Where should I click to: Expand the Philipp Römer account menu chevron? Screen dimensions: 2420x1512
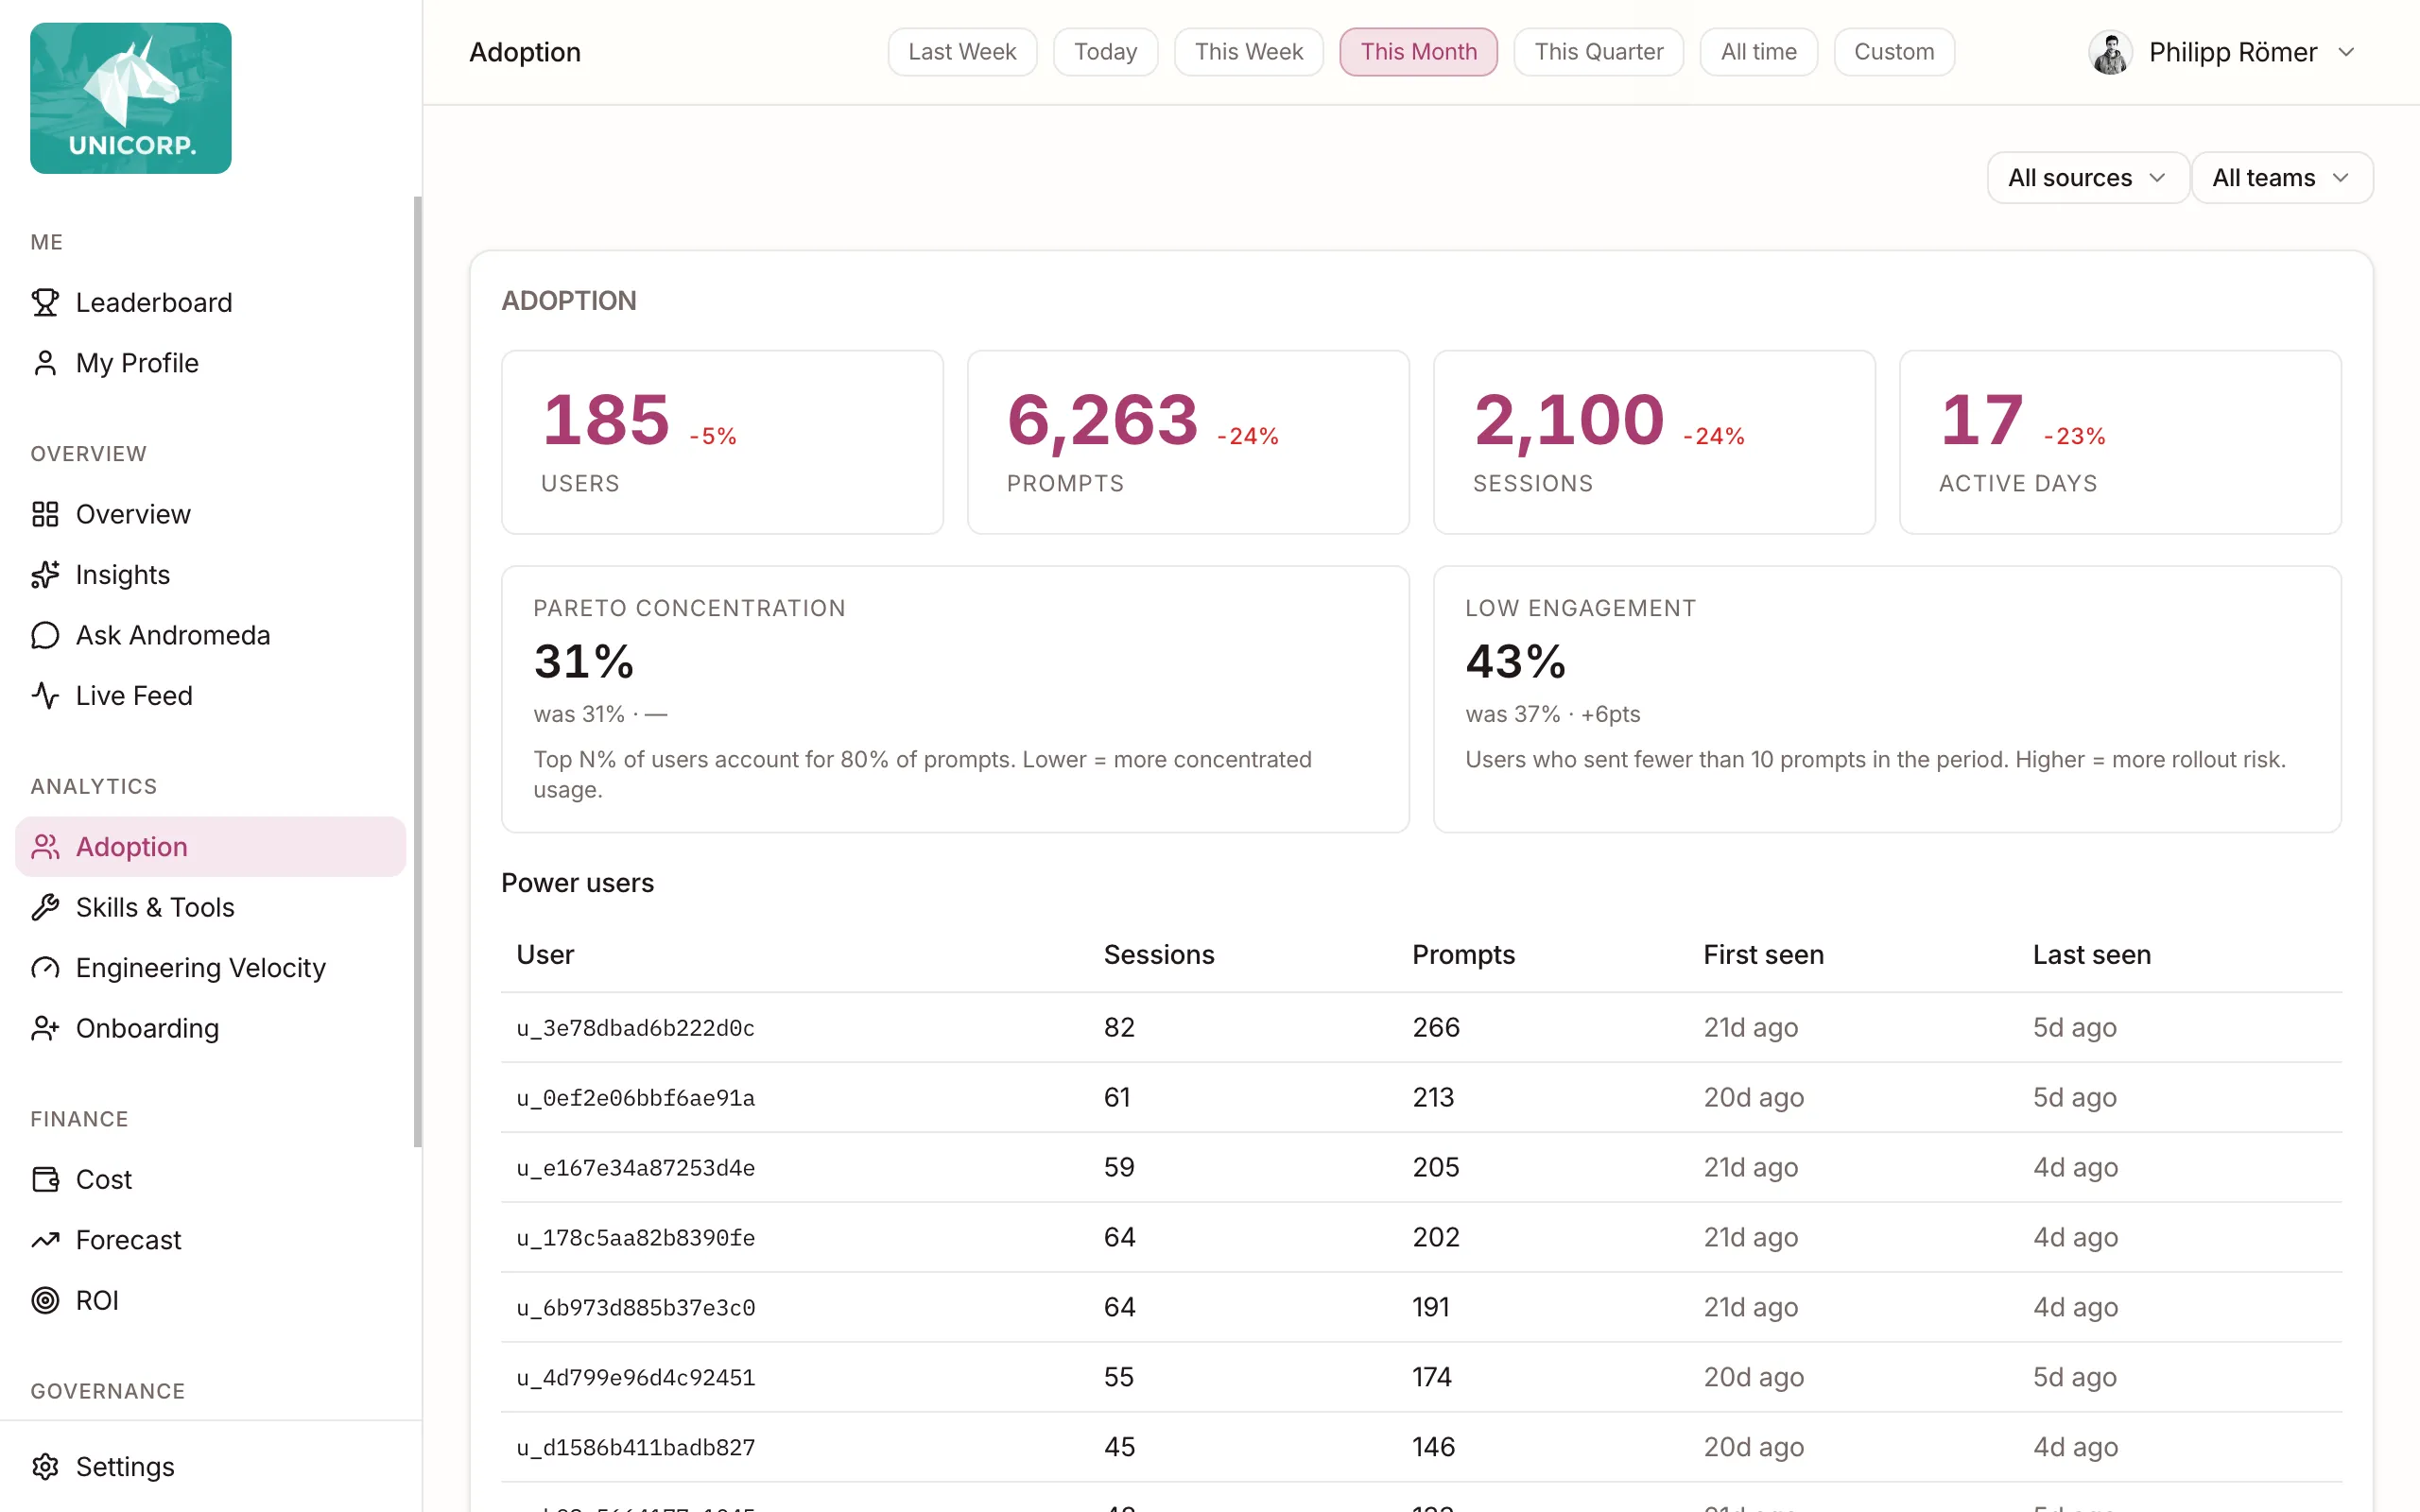pyautogui.click(x=2346, y=52)
